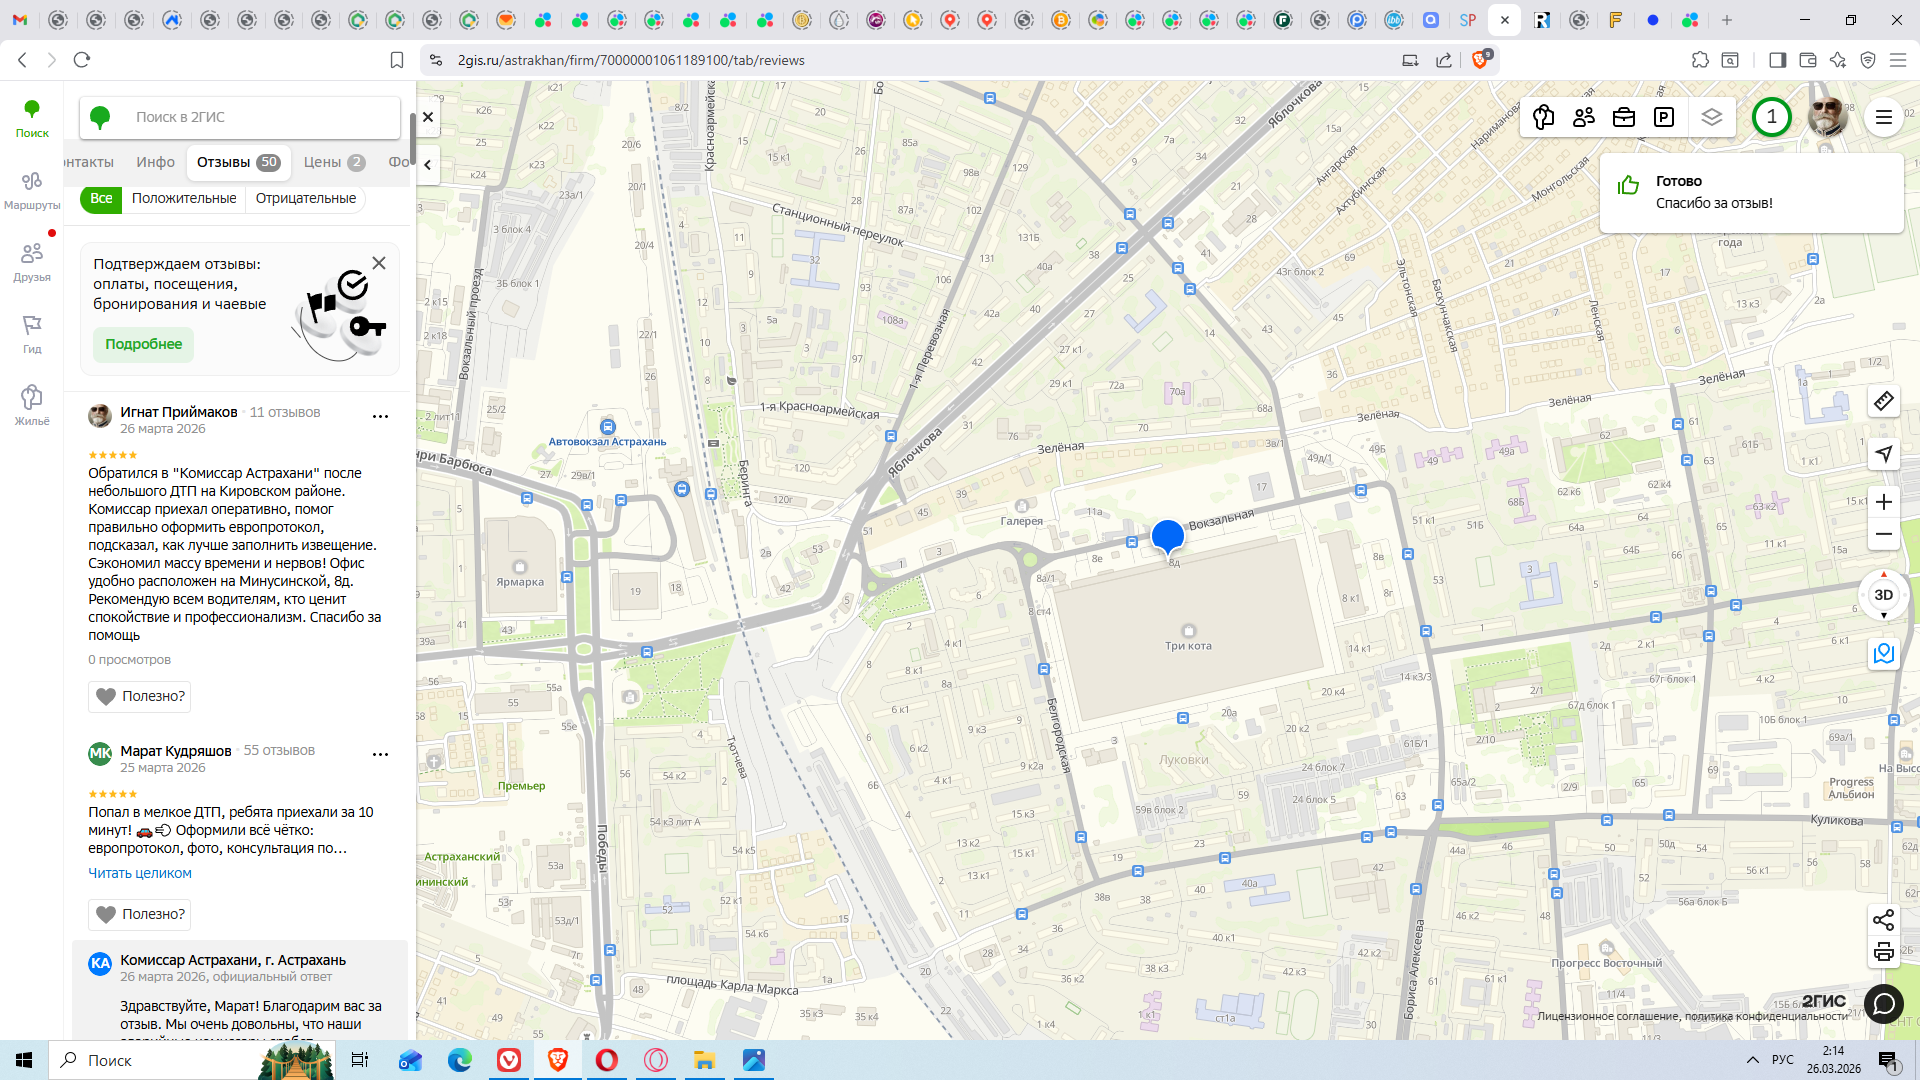Screen dimensions: 1920x1080
Task: Click the my location arrow icon
Action: tap(1883, 454)
